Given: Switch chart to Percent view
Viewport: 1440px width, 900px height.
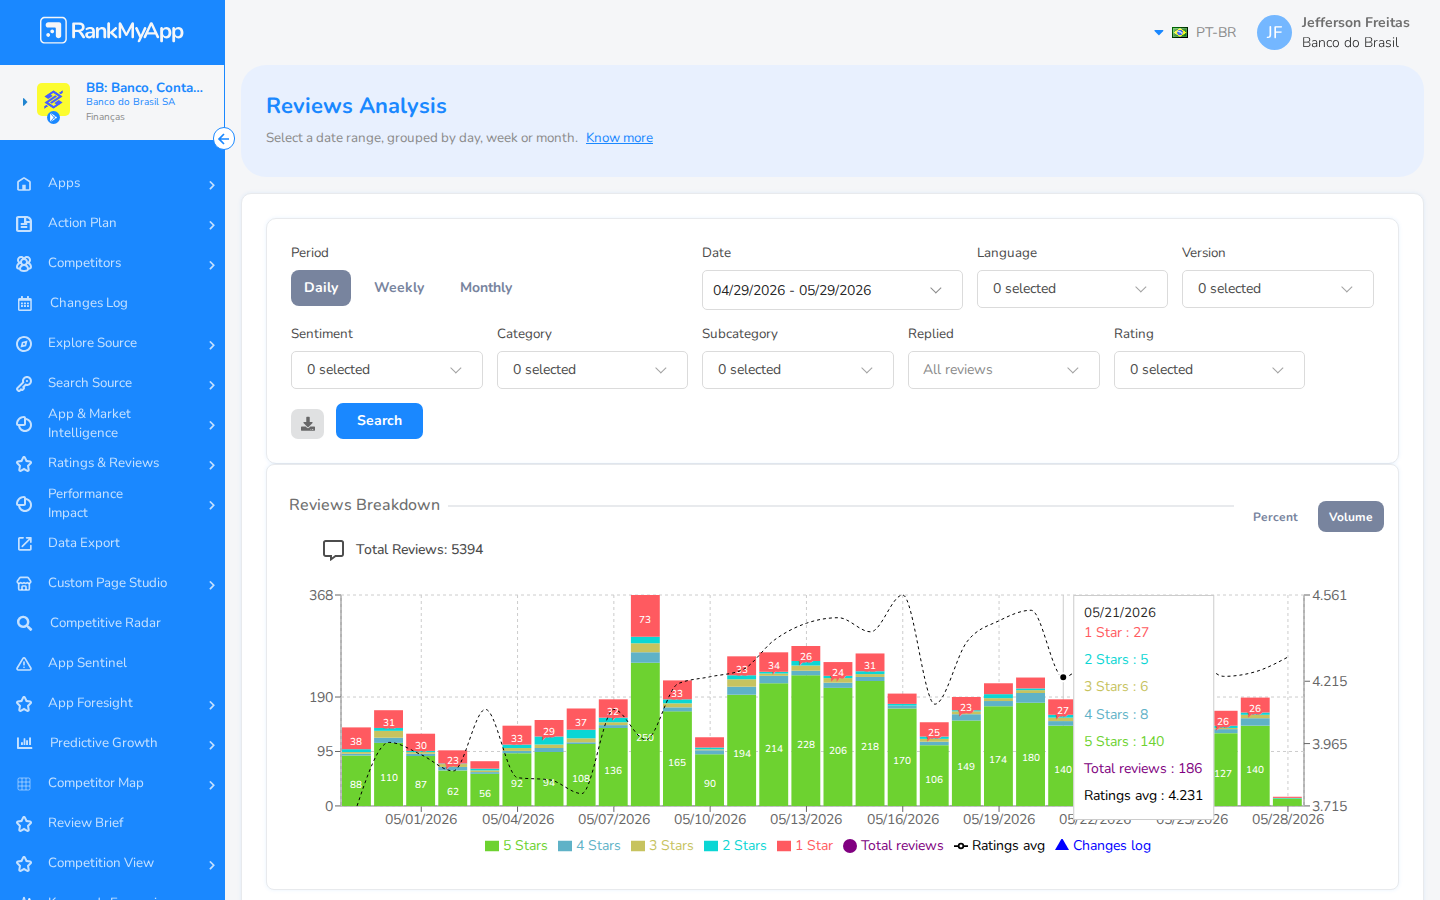Looking at the screenshot, I should point(1275,517).
